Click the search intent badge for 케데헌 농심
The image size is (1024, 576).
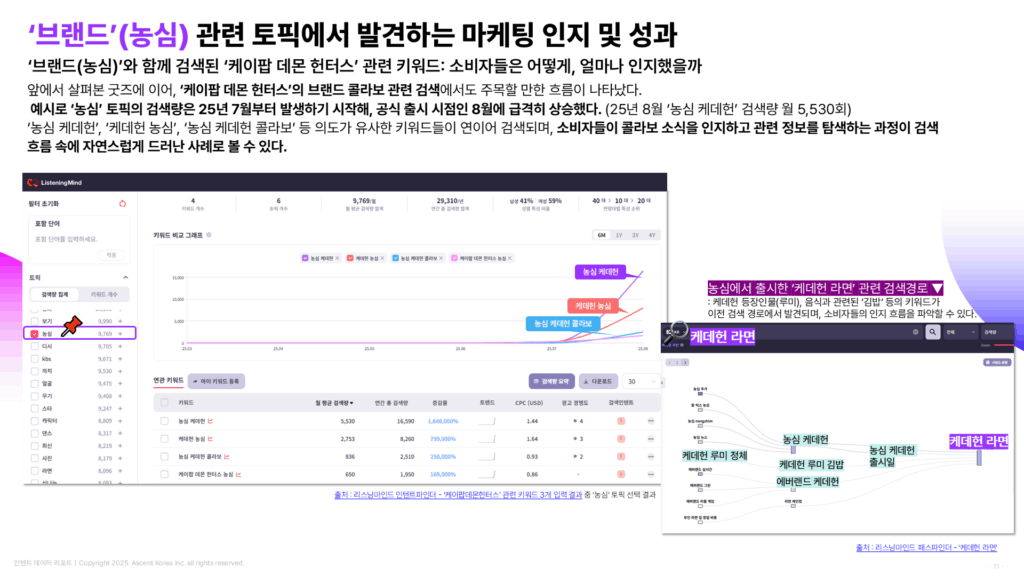pyautogui.click(x=620, y=439)
